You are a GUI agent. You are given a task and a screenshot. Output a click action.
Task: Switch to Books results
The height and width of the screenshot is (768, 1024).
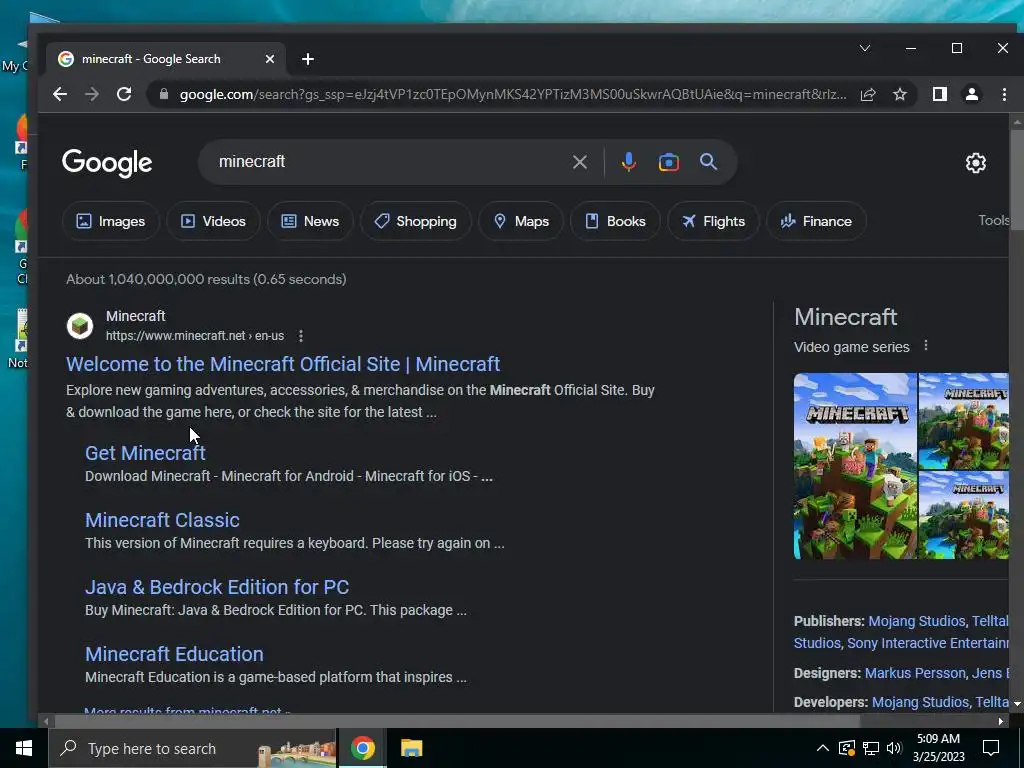[x=615, y=221]
